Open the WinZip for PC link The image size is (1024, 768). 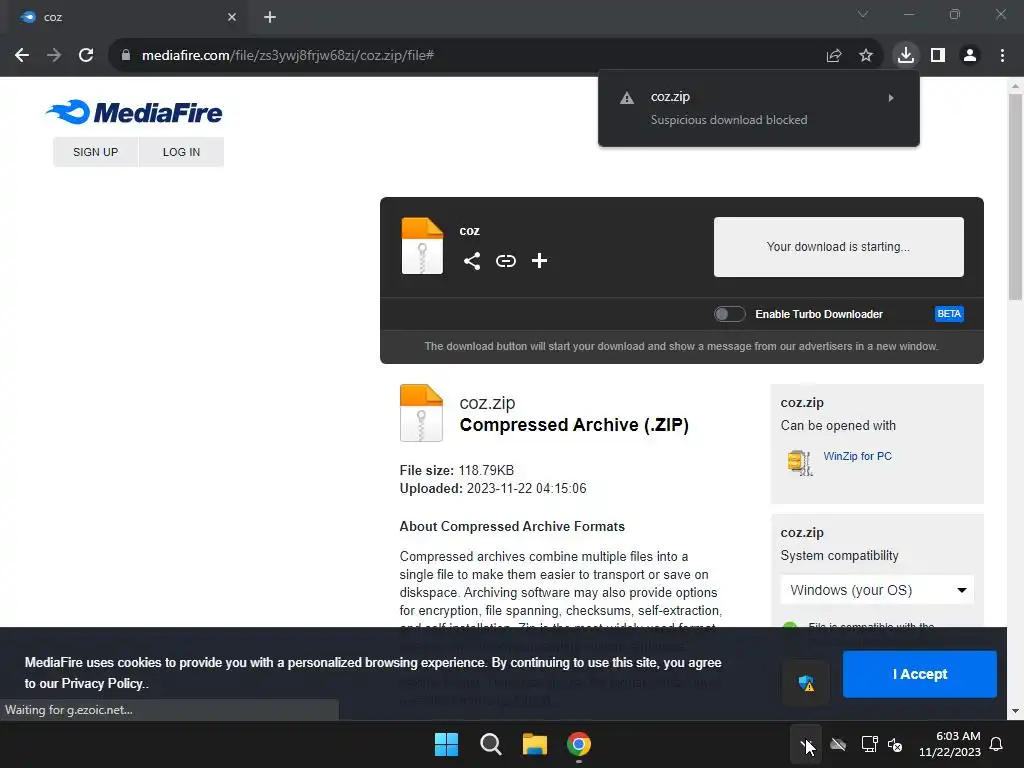click(x=857, y=456)
